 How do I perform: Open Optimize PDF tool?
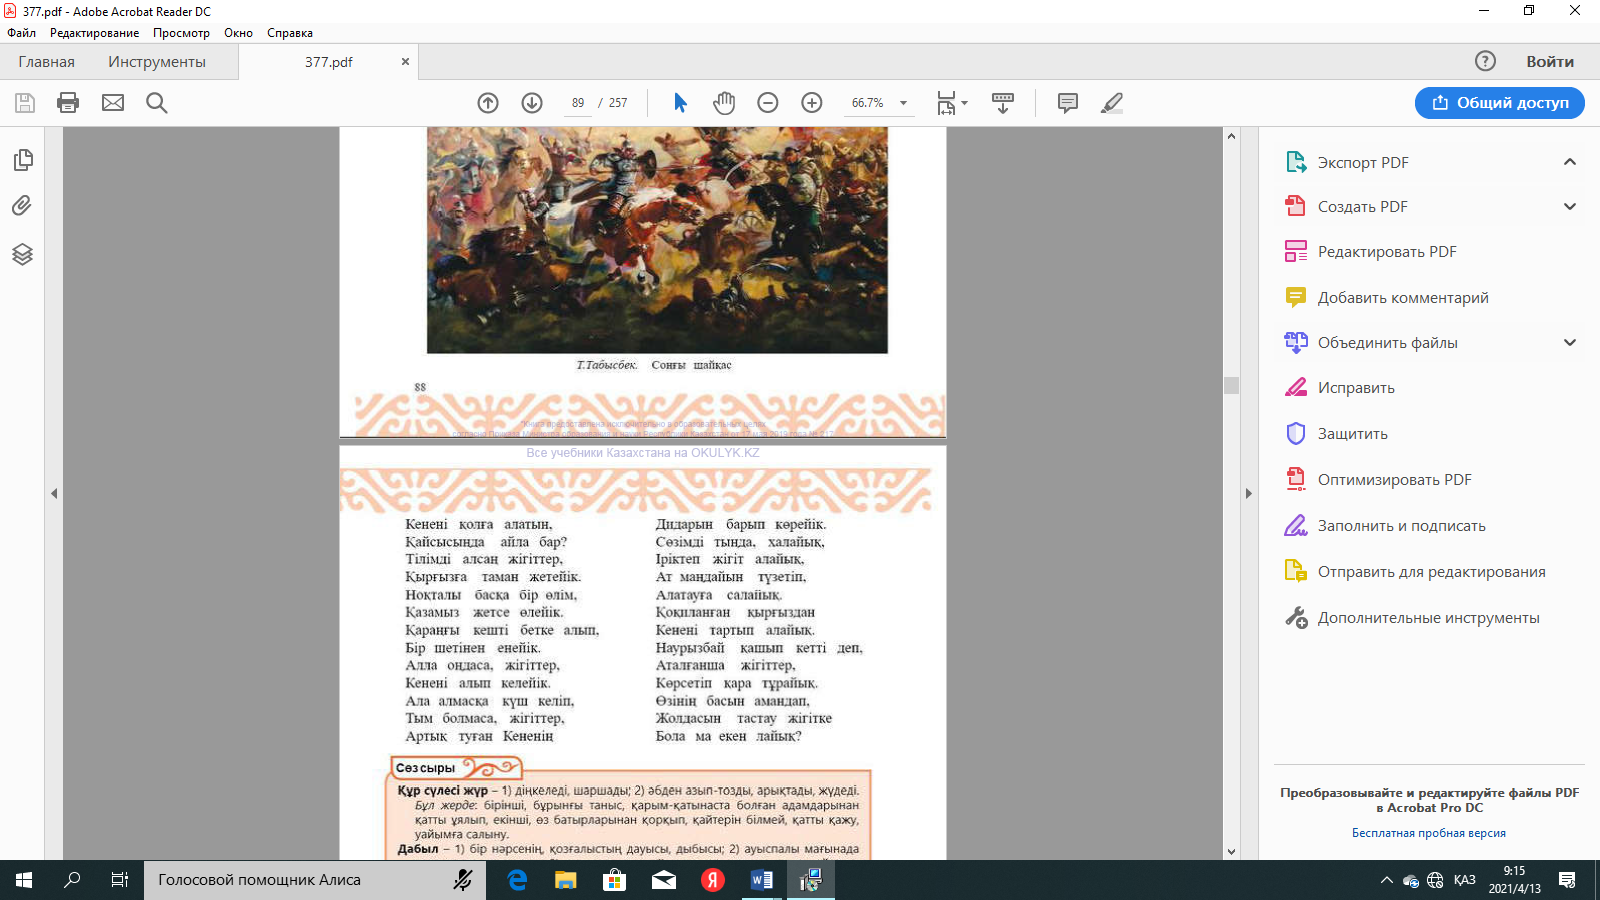(1394, 480)
